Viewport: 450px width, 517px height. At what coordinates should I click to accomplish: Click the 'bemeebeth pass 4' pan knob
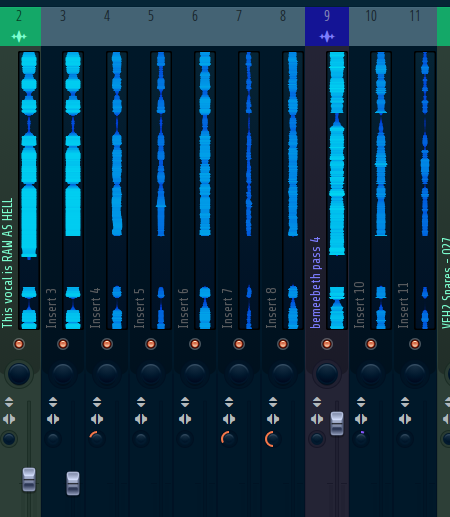327,374
